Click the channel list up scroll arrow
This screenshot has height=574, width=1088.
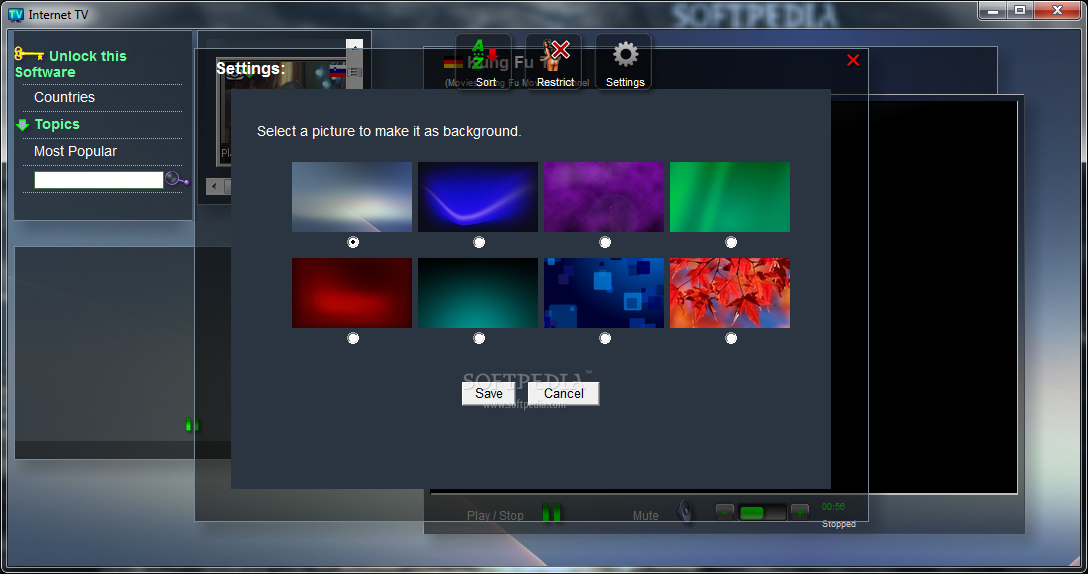pyautogui.click(x=355, y=47)
